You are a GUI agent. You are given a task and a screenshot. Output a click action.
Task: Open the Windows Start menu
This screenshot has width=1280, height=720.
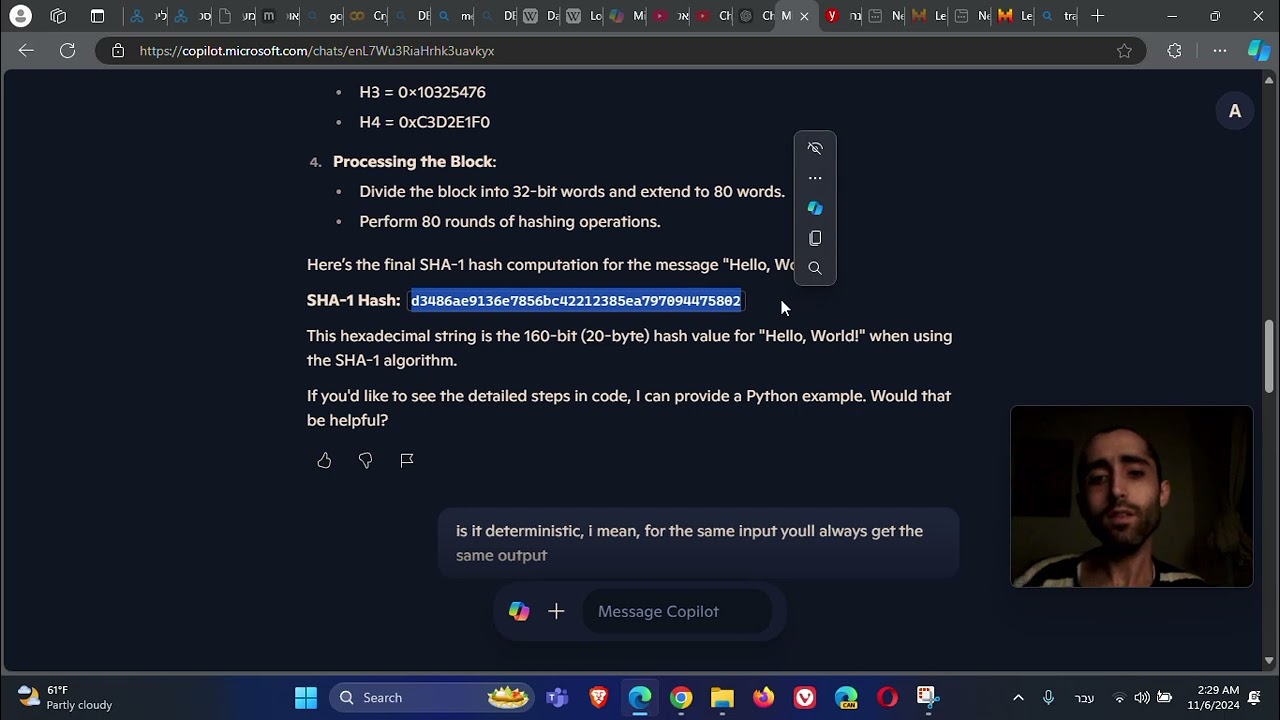(306, 698)
